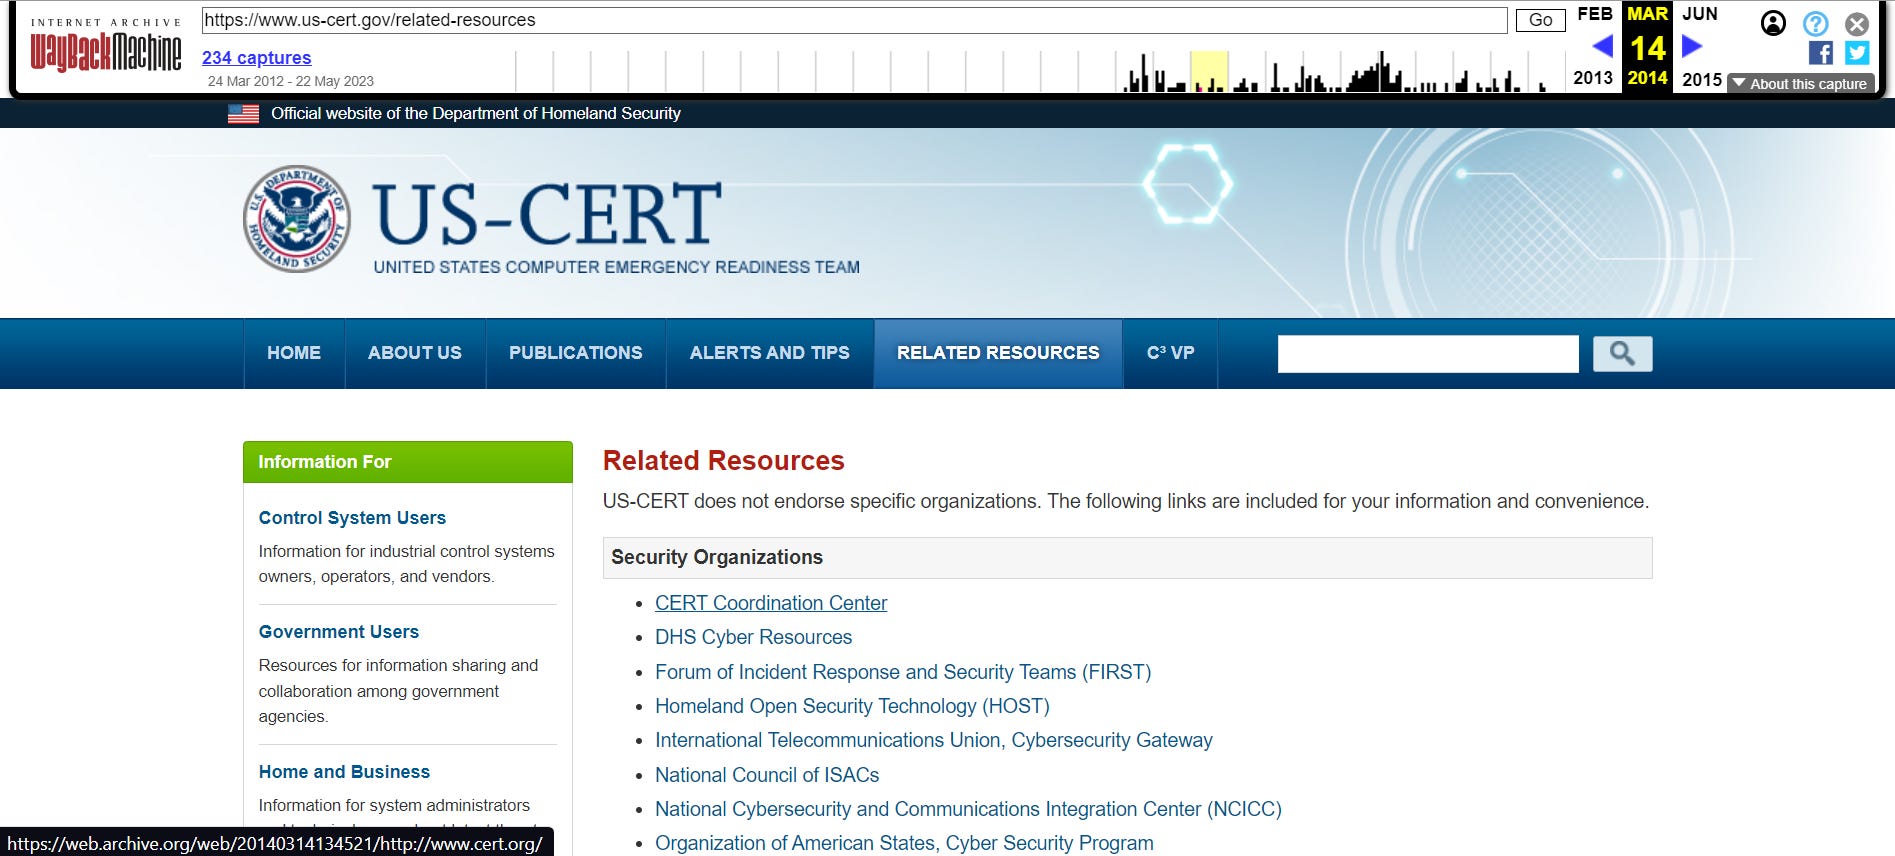1895x856 pixels.
Task: Open the RELATED RESOURCES tab
Action: tap(998, 353)
